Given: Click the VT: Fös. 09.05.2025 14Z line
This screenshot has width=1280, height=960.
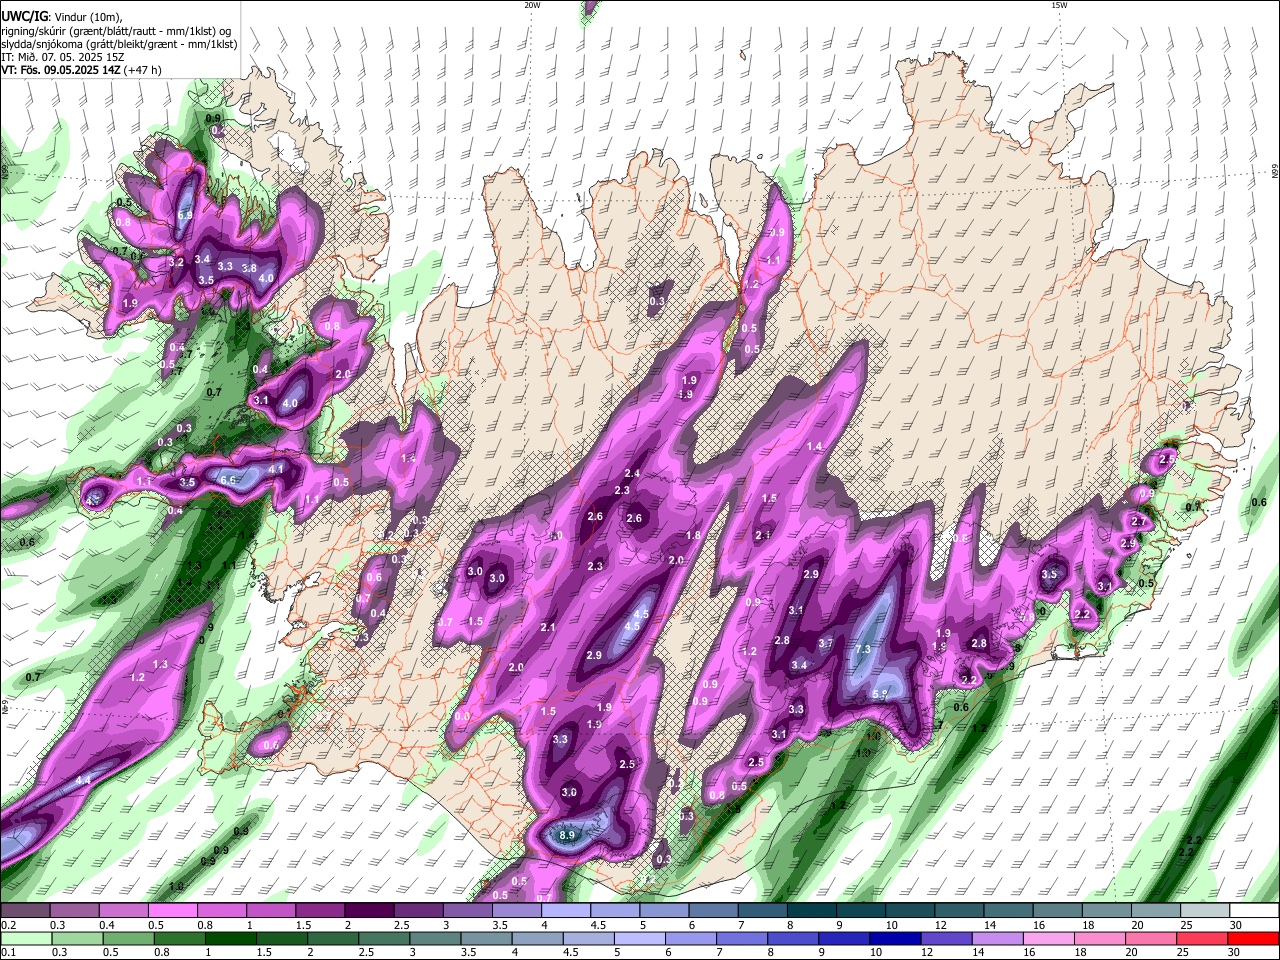Looking at the screenshot, I should [61, 70].
